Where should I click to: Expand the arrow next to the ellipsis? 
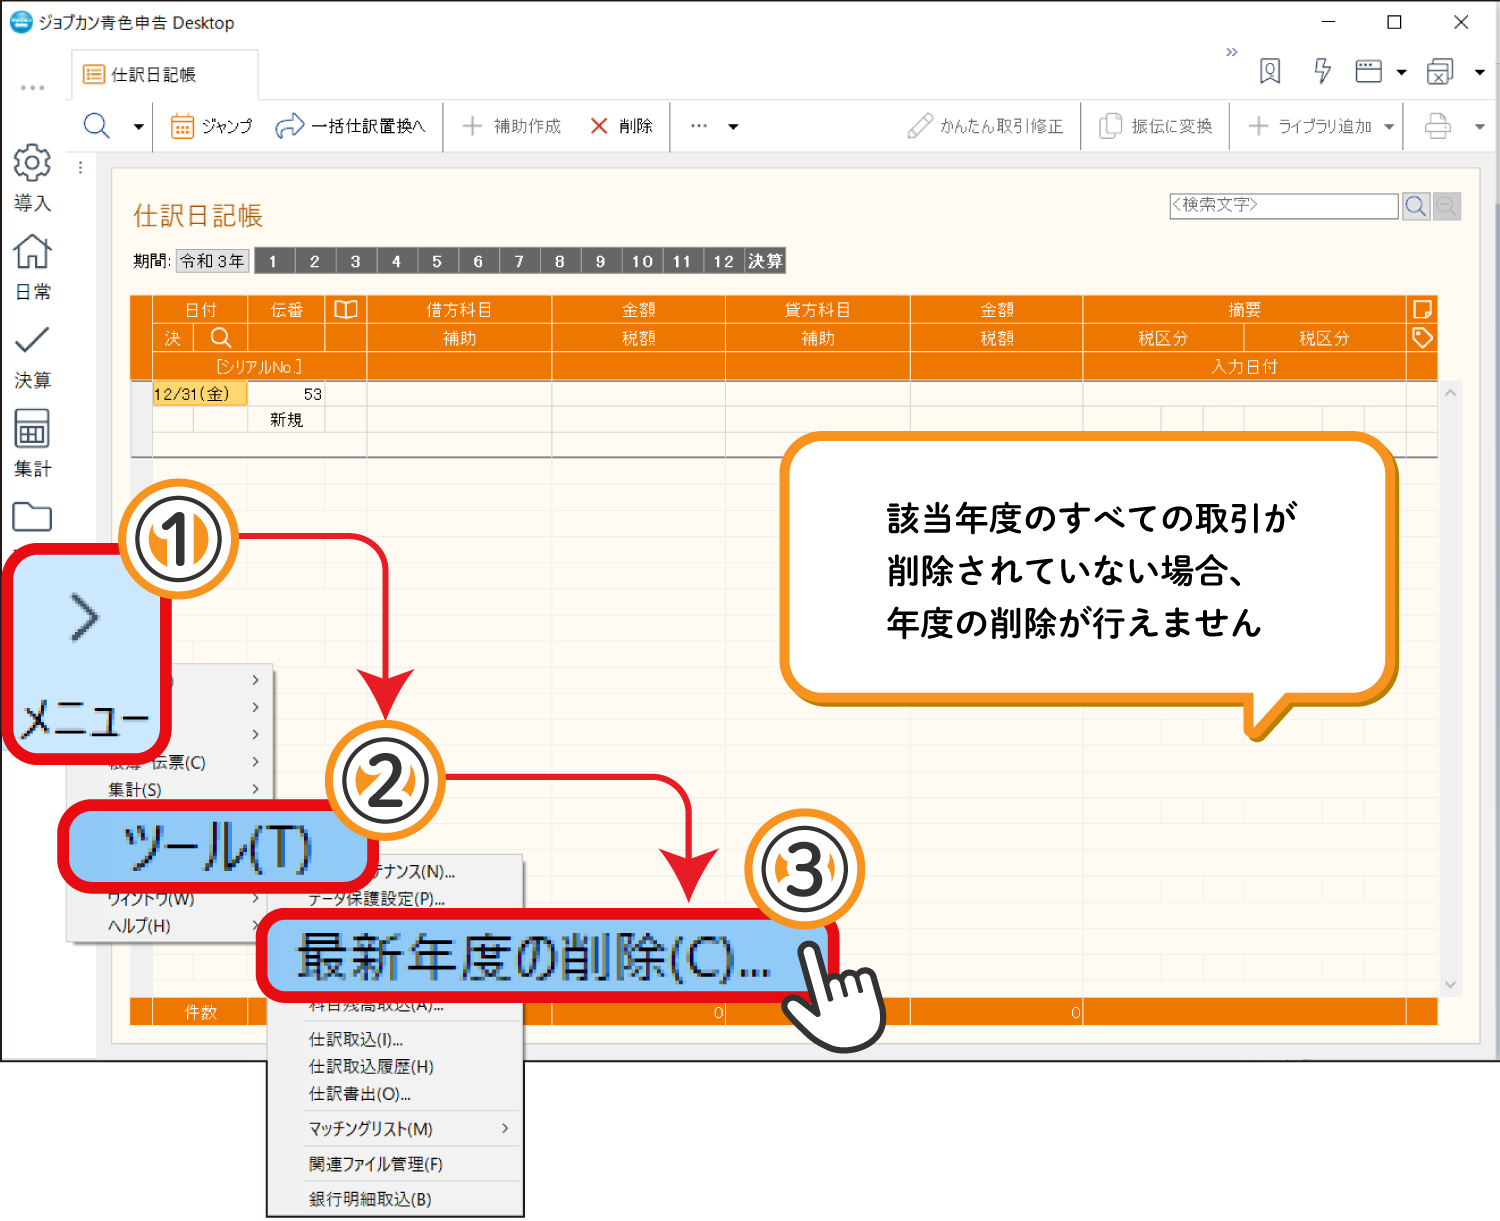733,127
